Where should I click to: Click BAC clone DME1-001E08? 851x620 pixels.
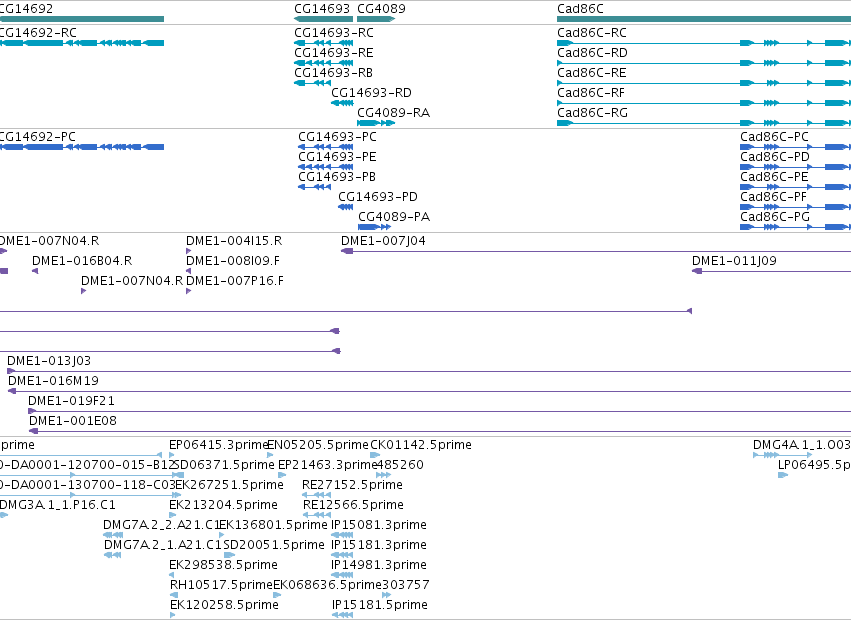tap(440, 432)
